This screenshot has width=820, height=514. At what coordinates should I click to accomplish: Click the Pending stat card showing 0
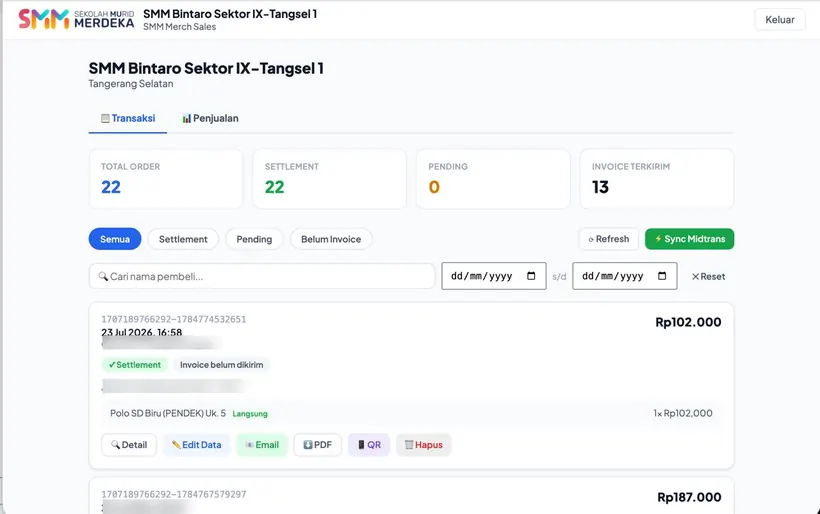click(x=493, y=179)
